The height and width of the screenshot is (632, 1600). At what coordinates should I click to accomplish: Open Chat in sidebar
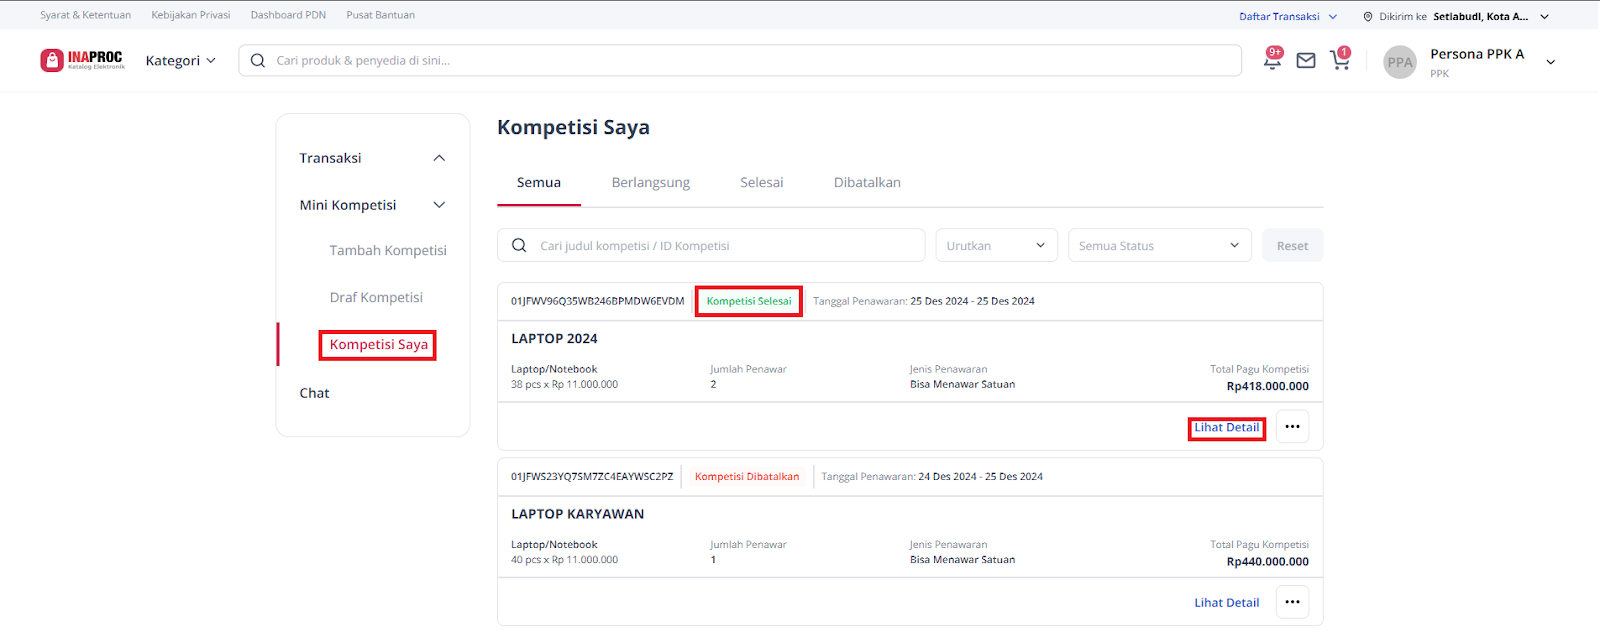314,393
